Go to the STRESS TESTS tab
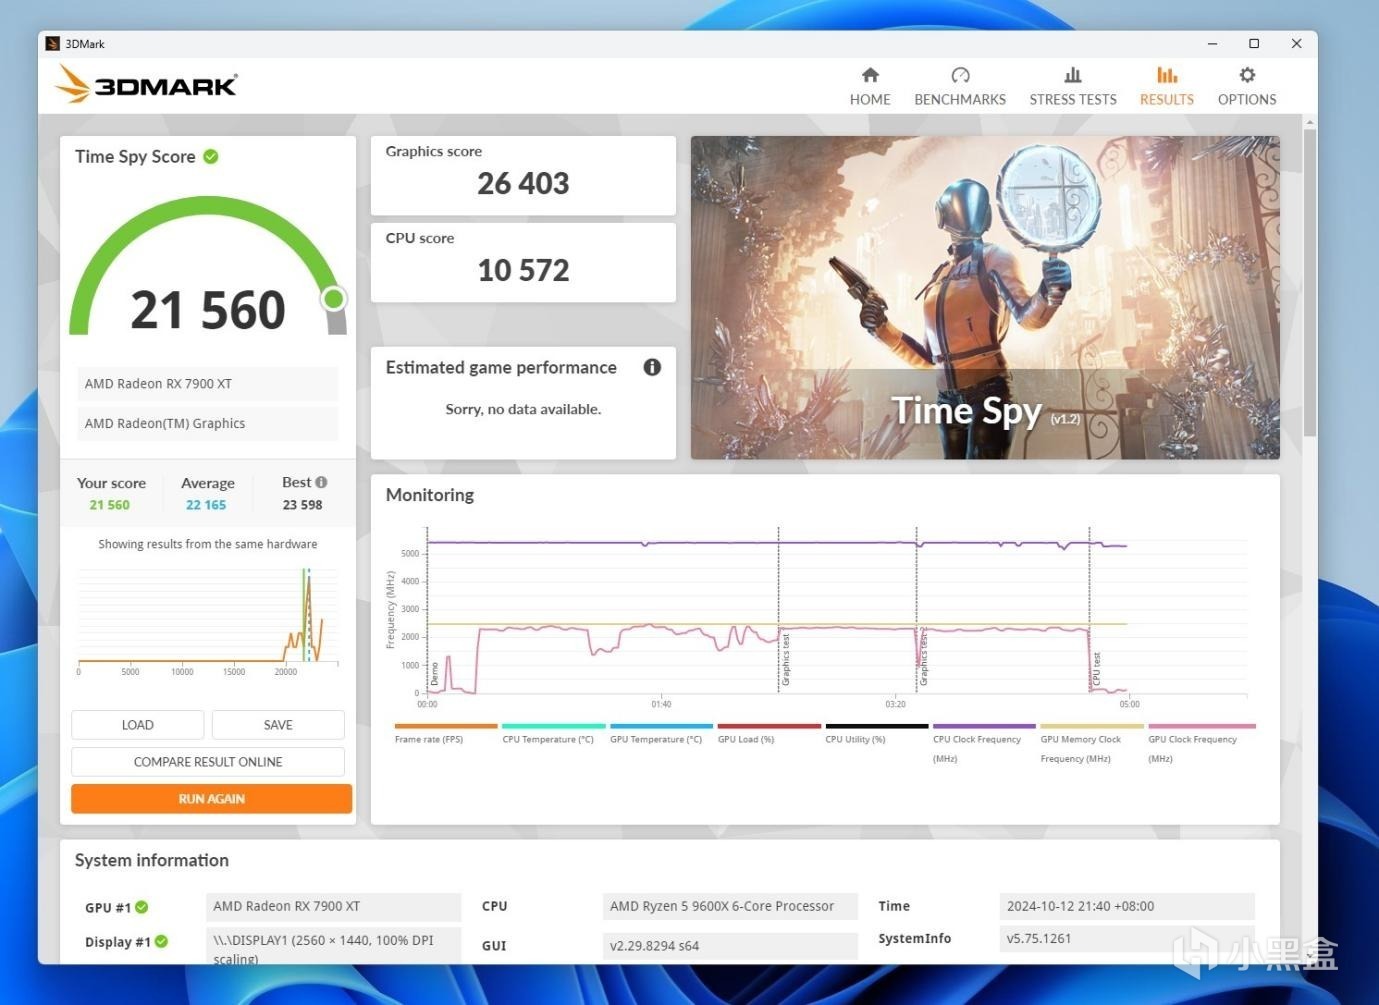Screen dimensions: 1379x1005 (1073, 86)
